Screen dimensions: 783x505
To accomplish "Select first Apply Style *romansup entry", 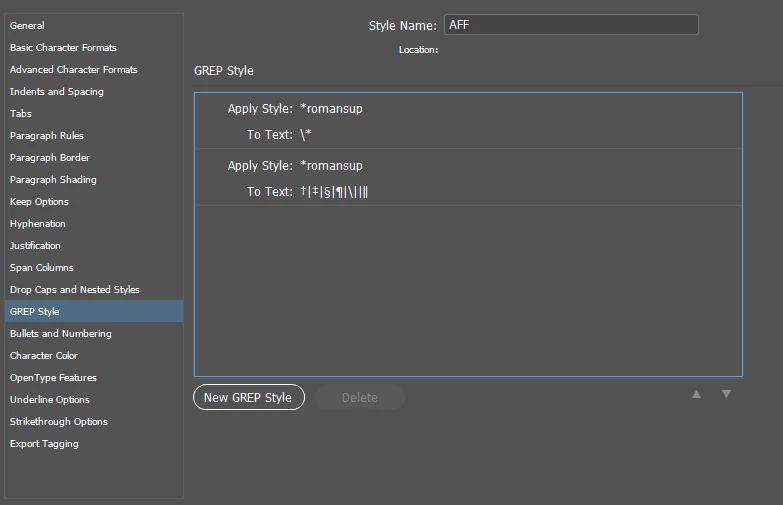I will (331, 108).
